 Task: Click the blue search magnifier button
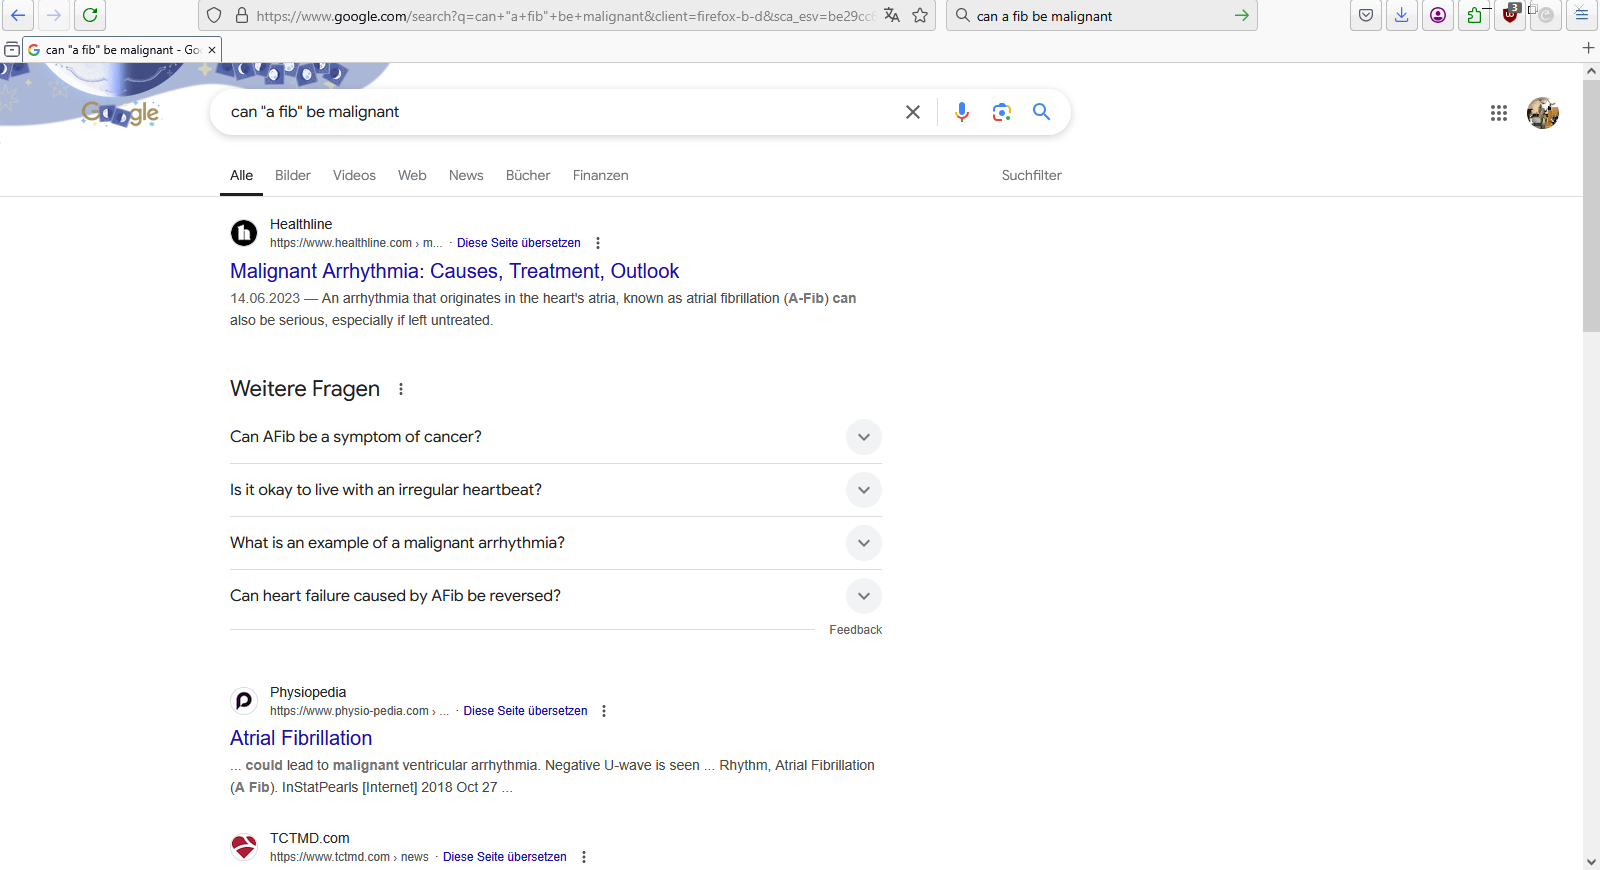tap(1041, 112)
